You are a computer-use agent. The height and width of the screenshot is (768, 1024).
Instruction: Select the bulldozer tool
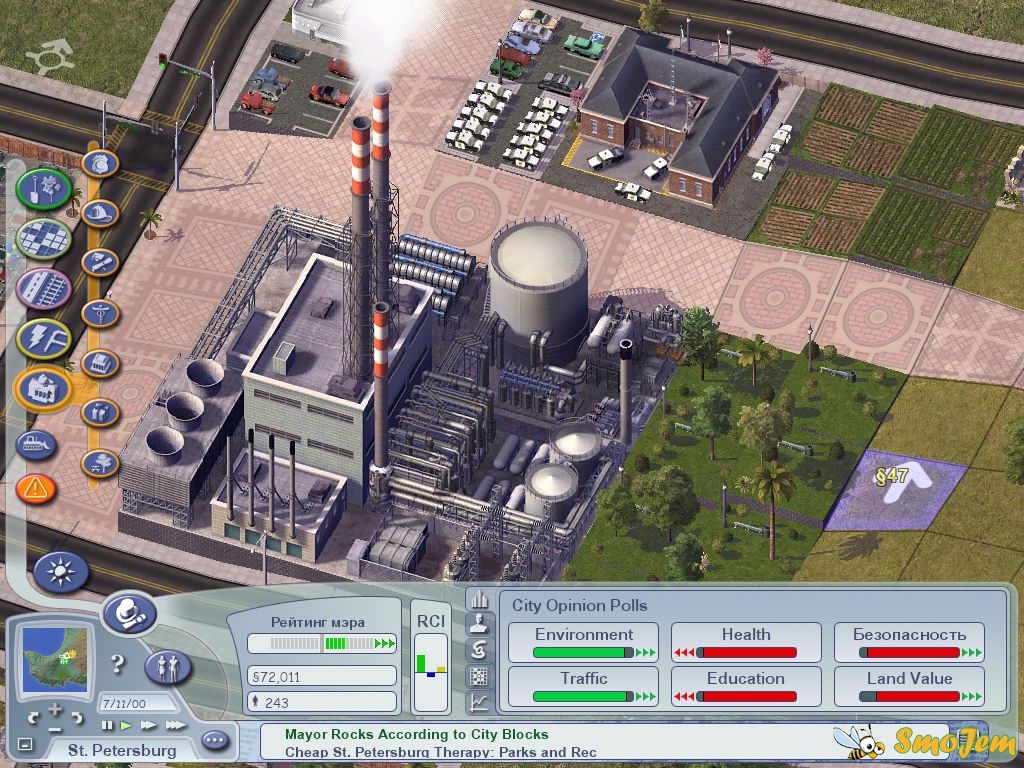(36, 446)
